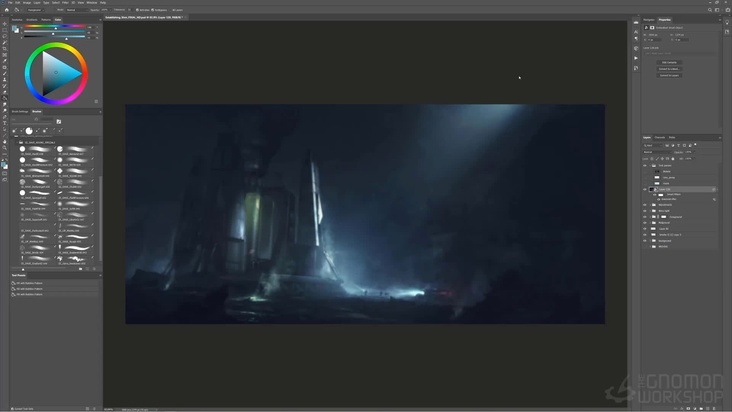The height and width of the screenshot is (412, 732).
Task: Select the Pen tool
Action: [x=5, y=117]
